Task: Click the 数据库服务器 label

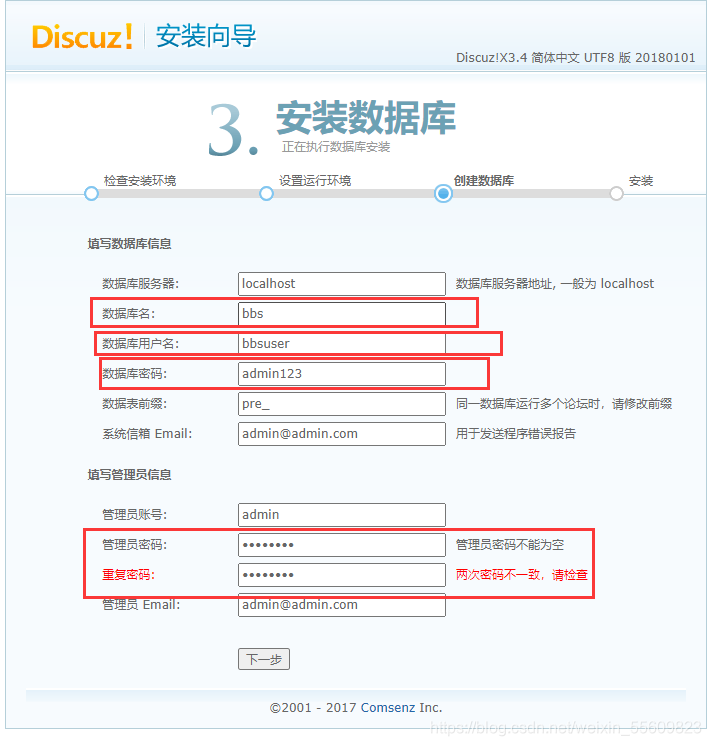Action: click(140, 284)
